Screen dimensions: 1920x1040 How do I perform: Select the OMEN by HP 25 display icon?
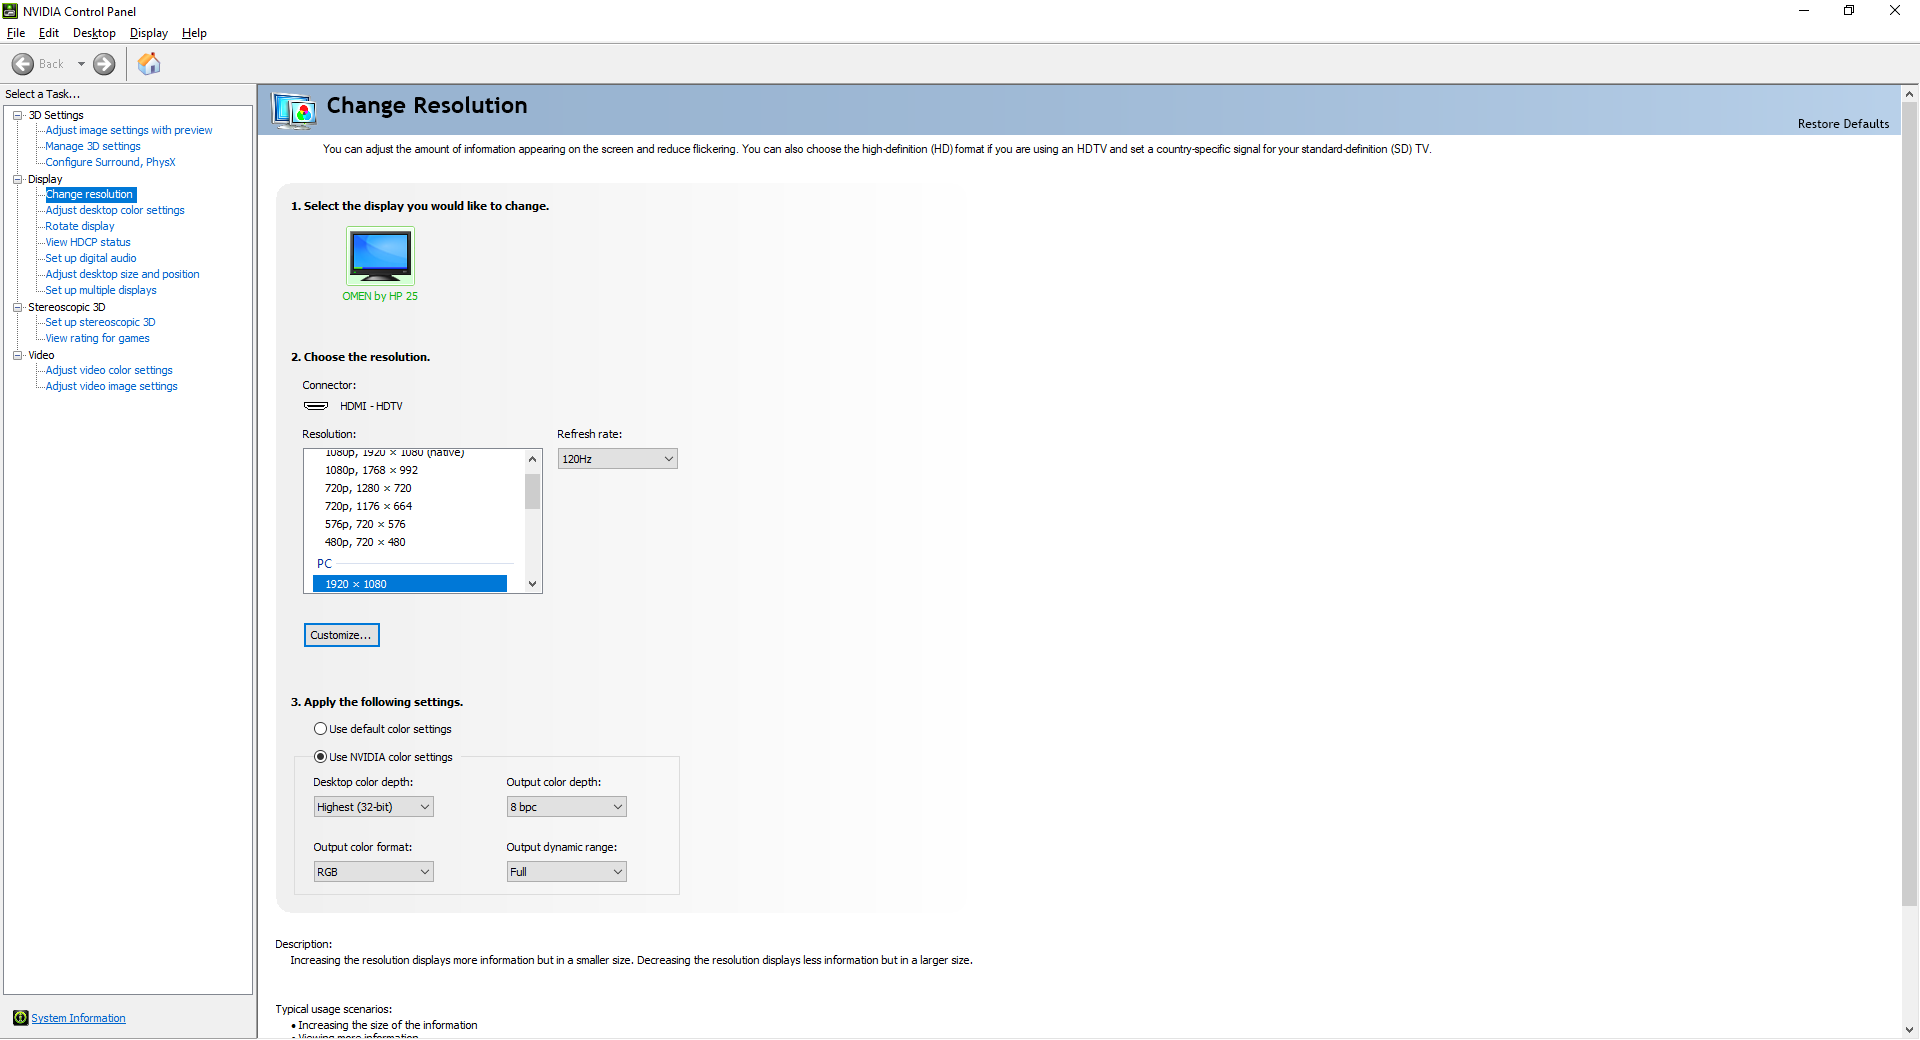pos(380,256)
